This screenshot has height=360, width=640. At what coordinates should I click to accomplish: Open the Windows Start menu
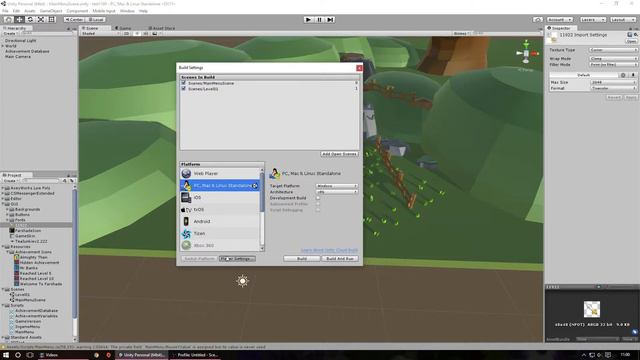(6, 355)
